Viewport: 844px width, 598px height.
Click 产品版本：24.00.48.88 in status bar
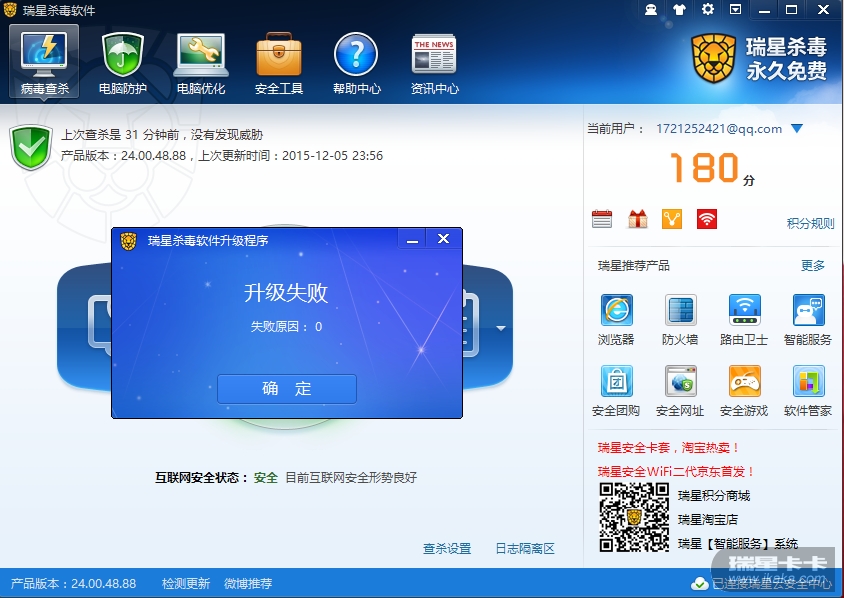(73, 583)
